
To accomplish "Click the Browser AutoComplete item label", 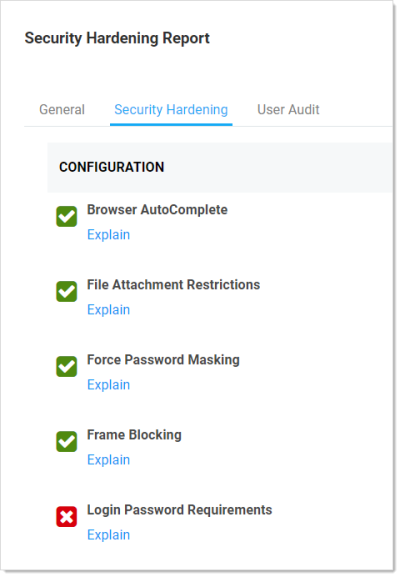I will pos(157,210).
